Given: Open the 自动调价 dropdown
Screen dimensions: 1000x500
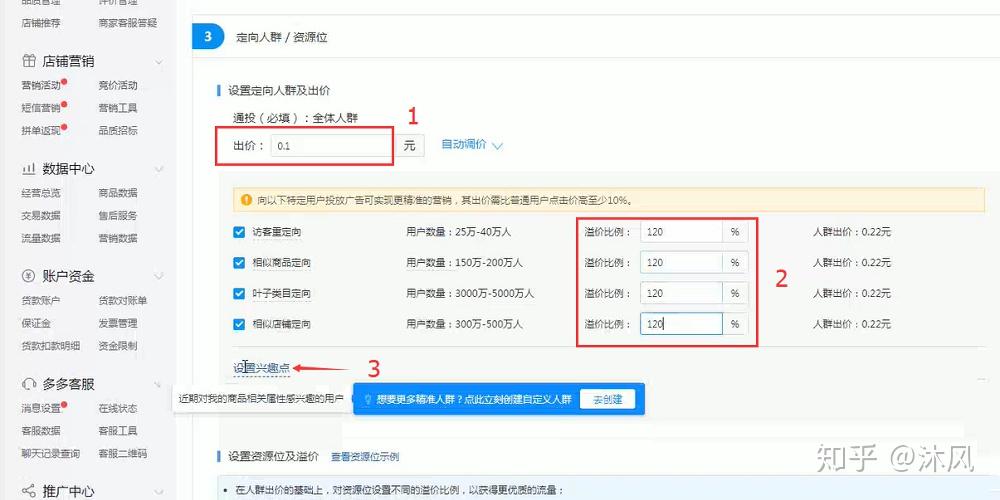Looking at the screenshot, I should click(472, 145).
